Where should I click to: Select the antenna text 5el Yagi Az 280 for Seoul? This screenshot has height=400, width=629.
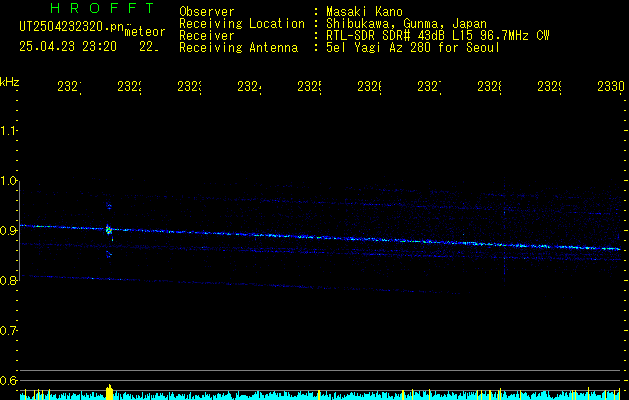tap(413, 48)
